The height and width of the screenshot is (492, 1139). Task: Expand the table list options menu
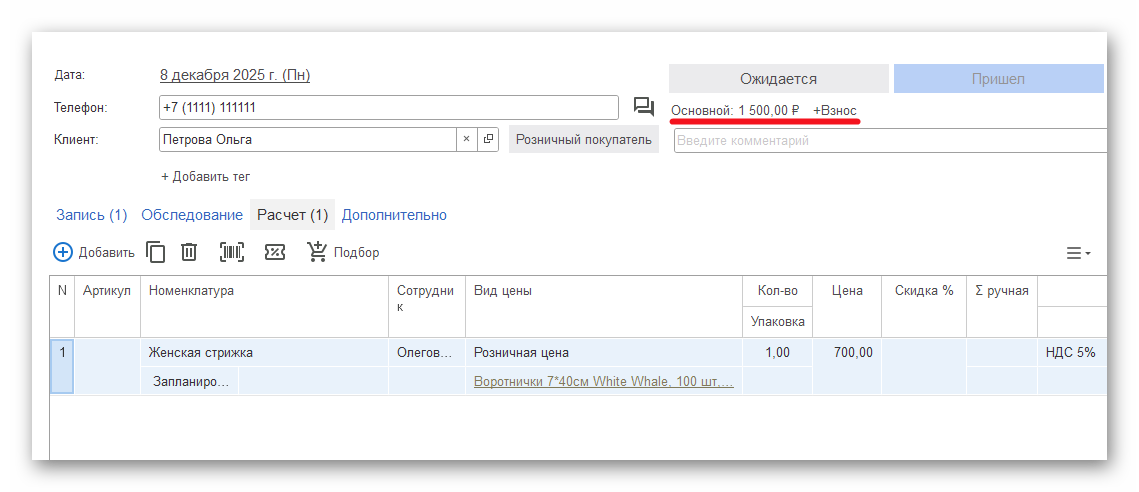coord(1078,254)
